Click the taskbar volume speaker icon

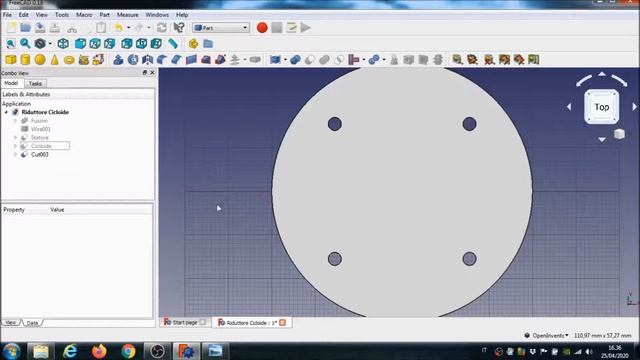pyautogui.click(x=589, y=351)
